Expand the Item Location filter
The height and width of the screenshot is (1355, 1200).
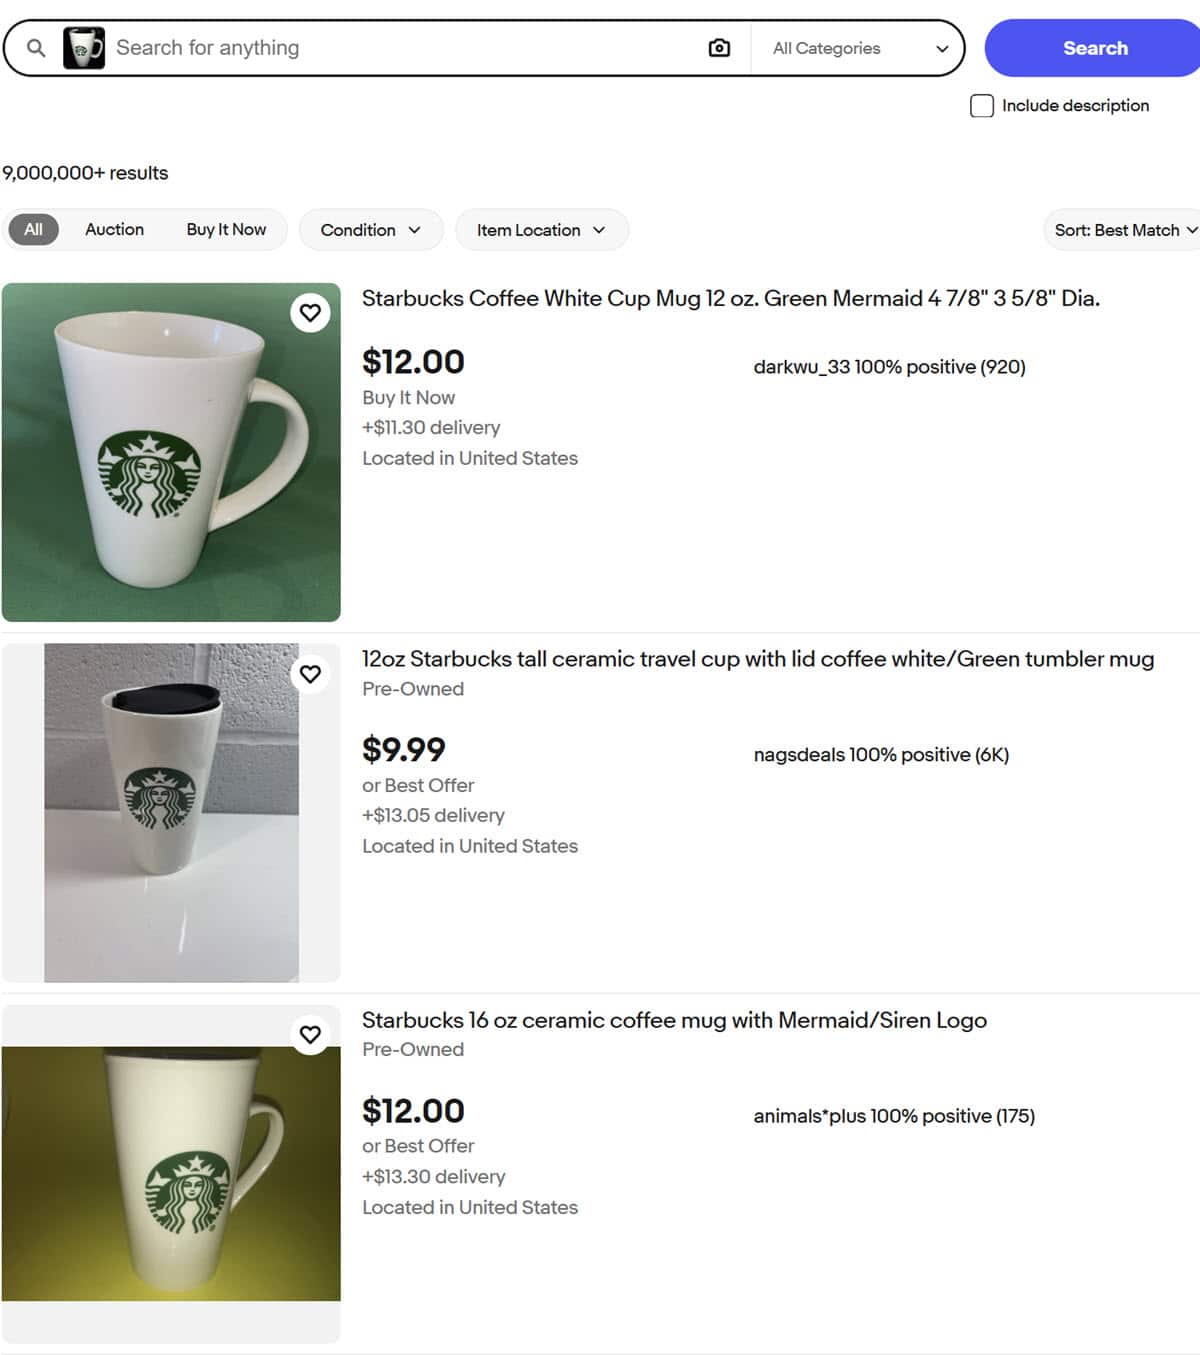click(x=541, y=230)
